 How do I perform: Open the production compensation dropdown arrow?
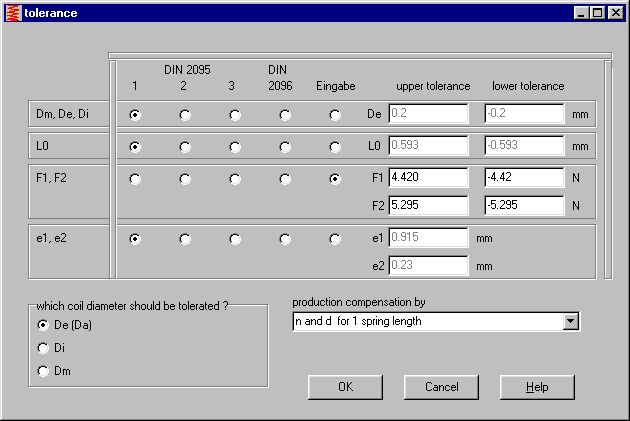570,322
